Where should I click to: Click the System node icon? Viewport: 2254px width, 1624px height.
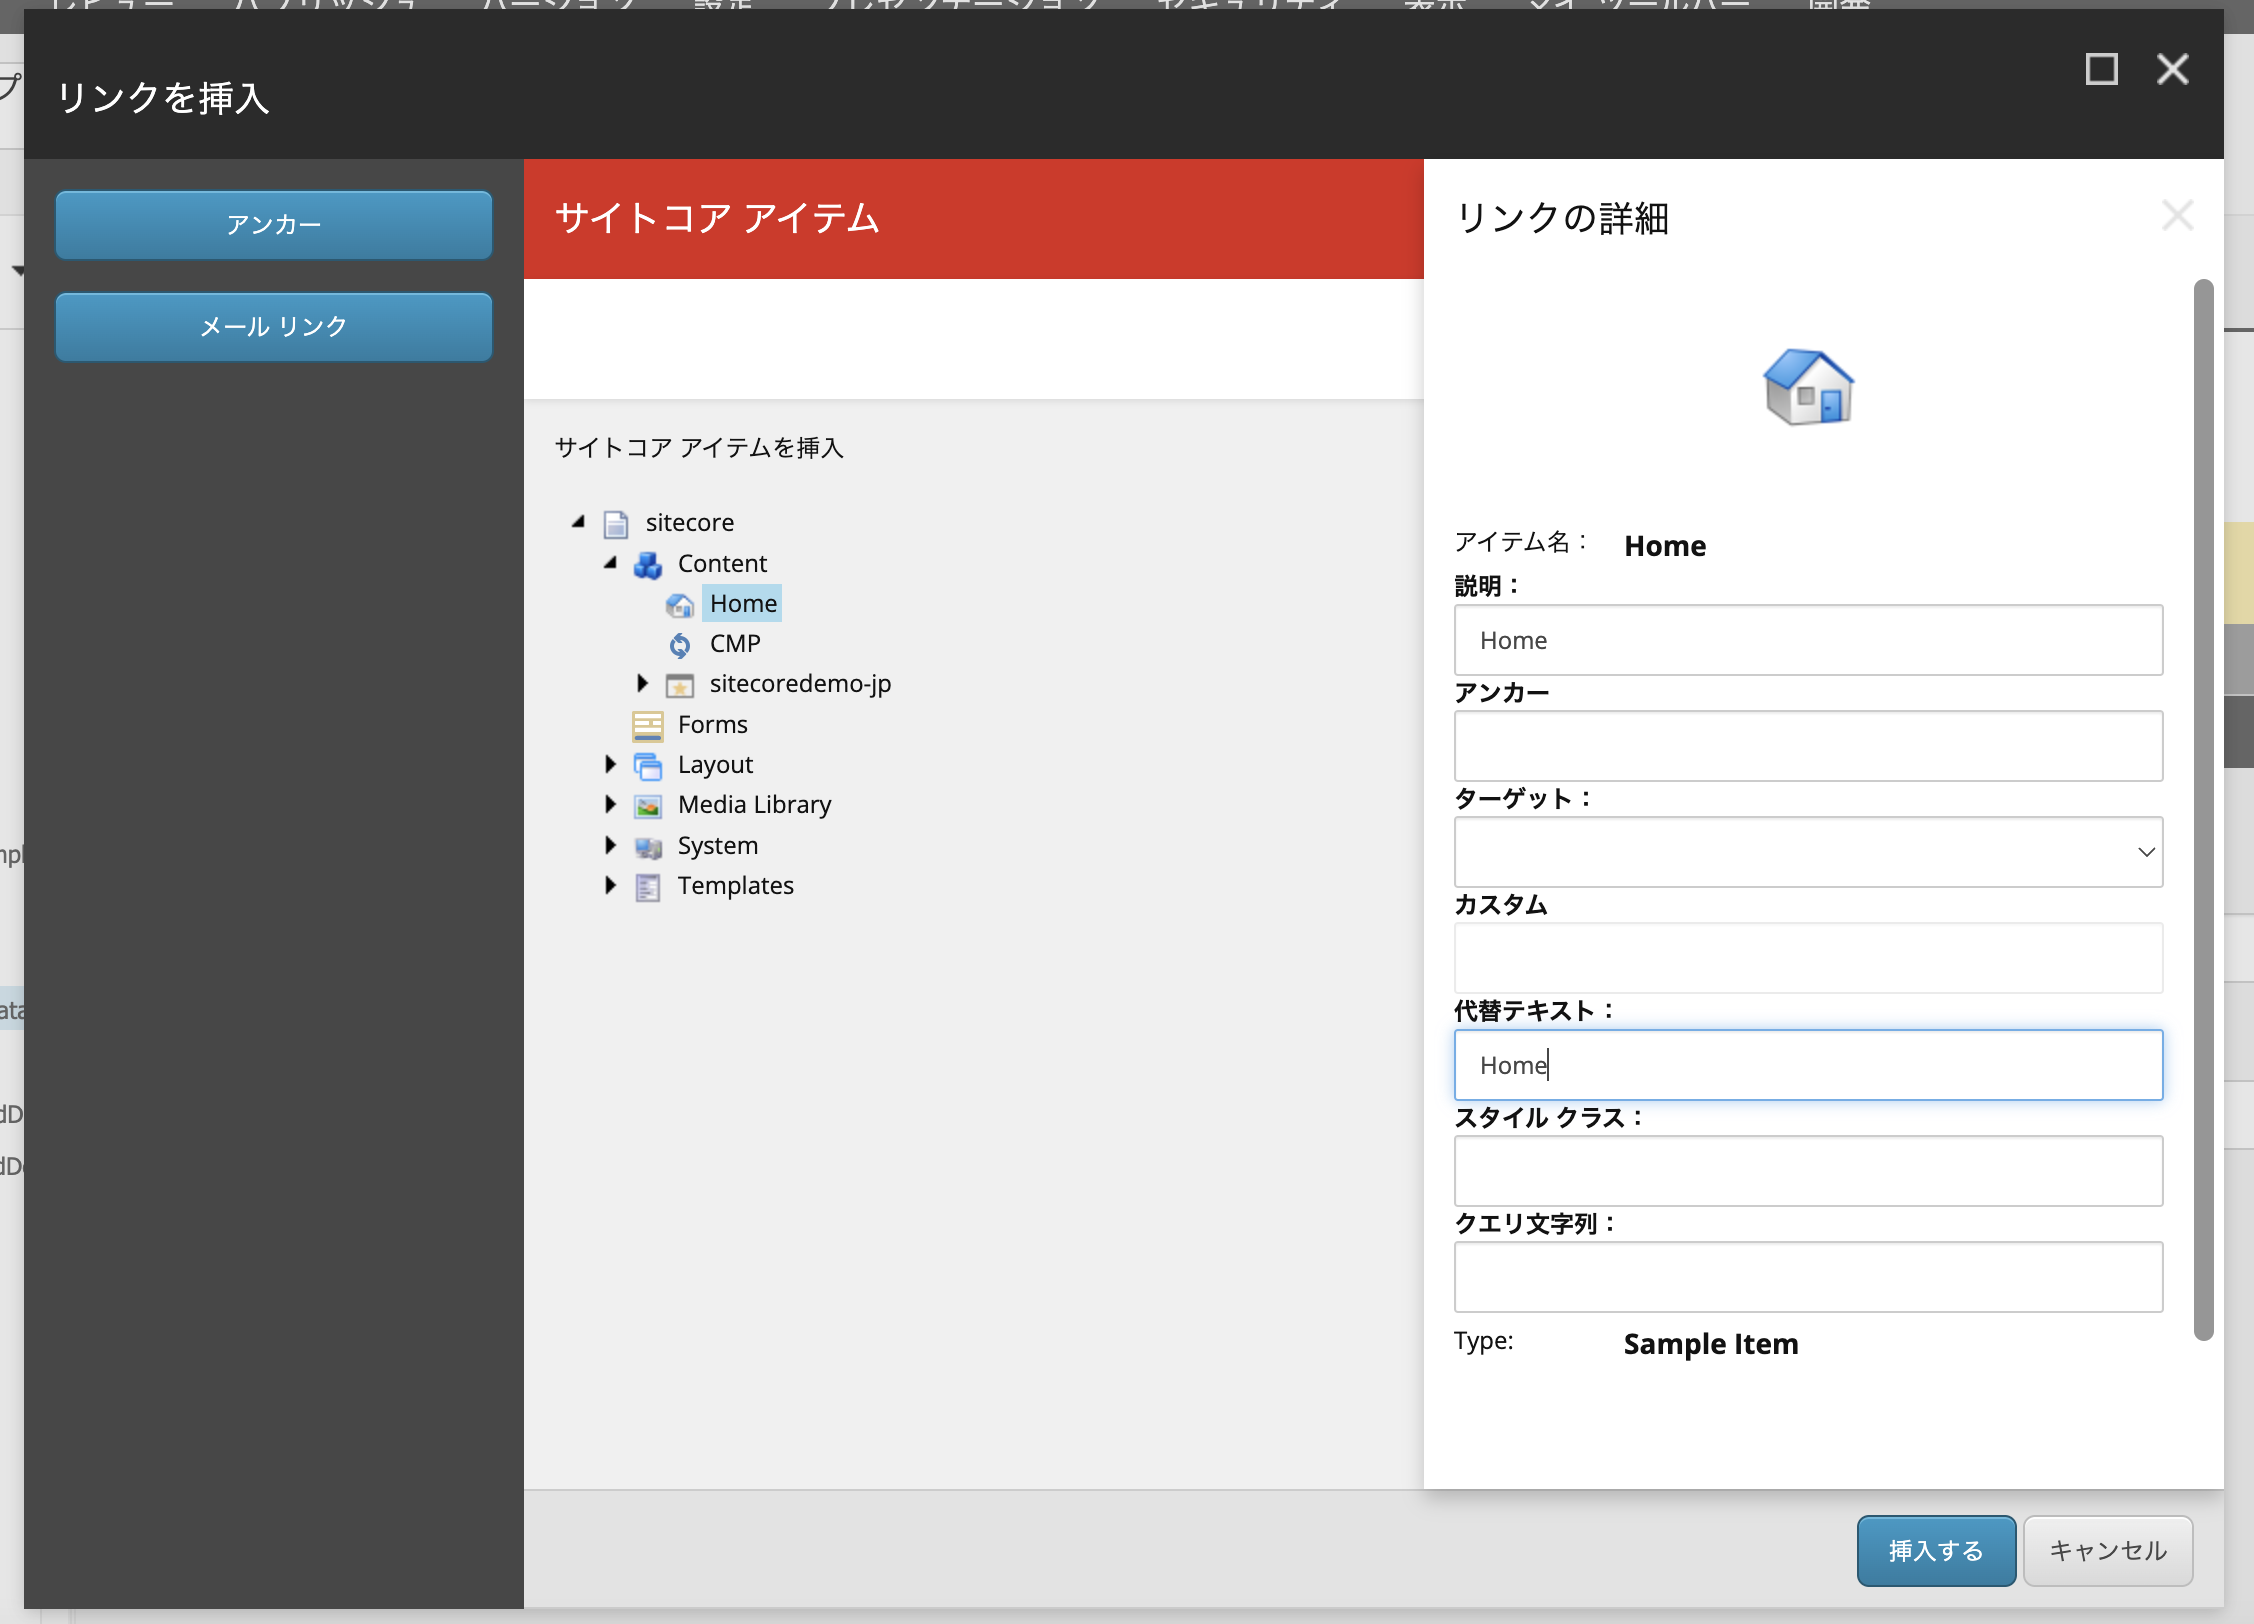pos(648,847)
